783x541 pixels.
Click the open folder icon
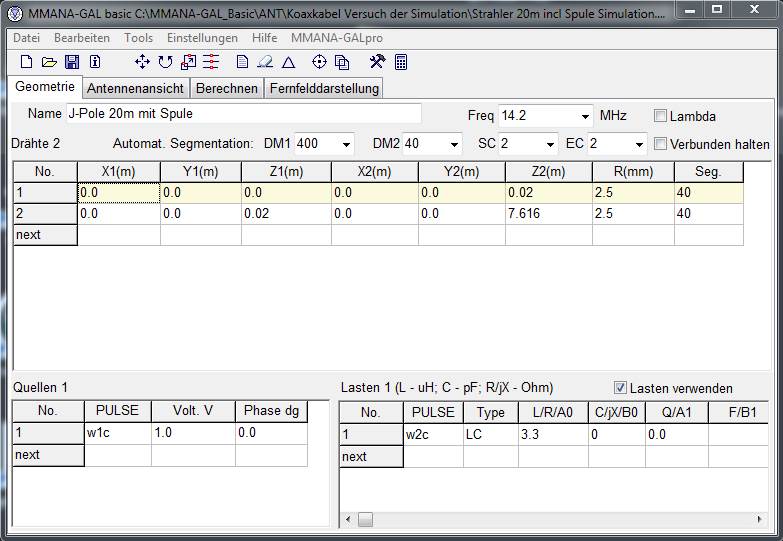48,62
